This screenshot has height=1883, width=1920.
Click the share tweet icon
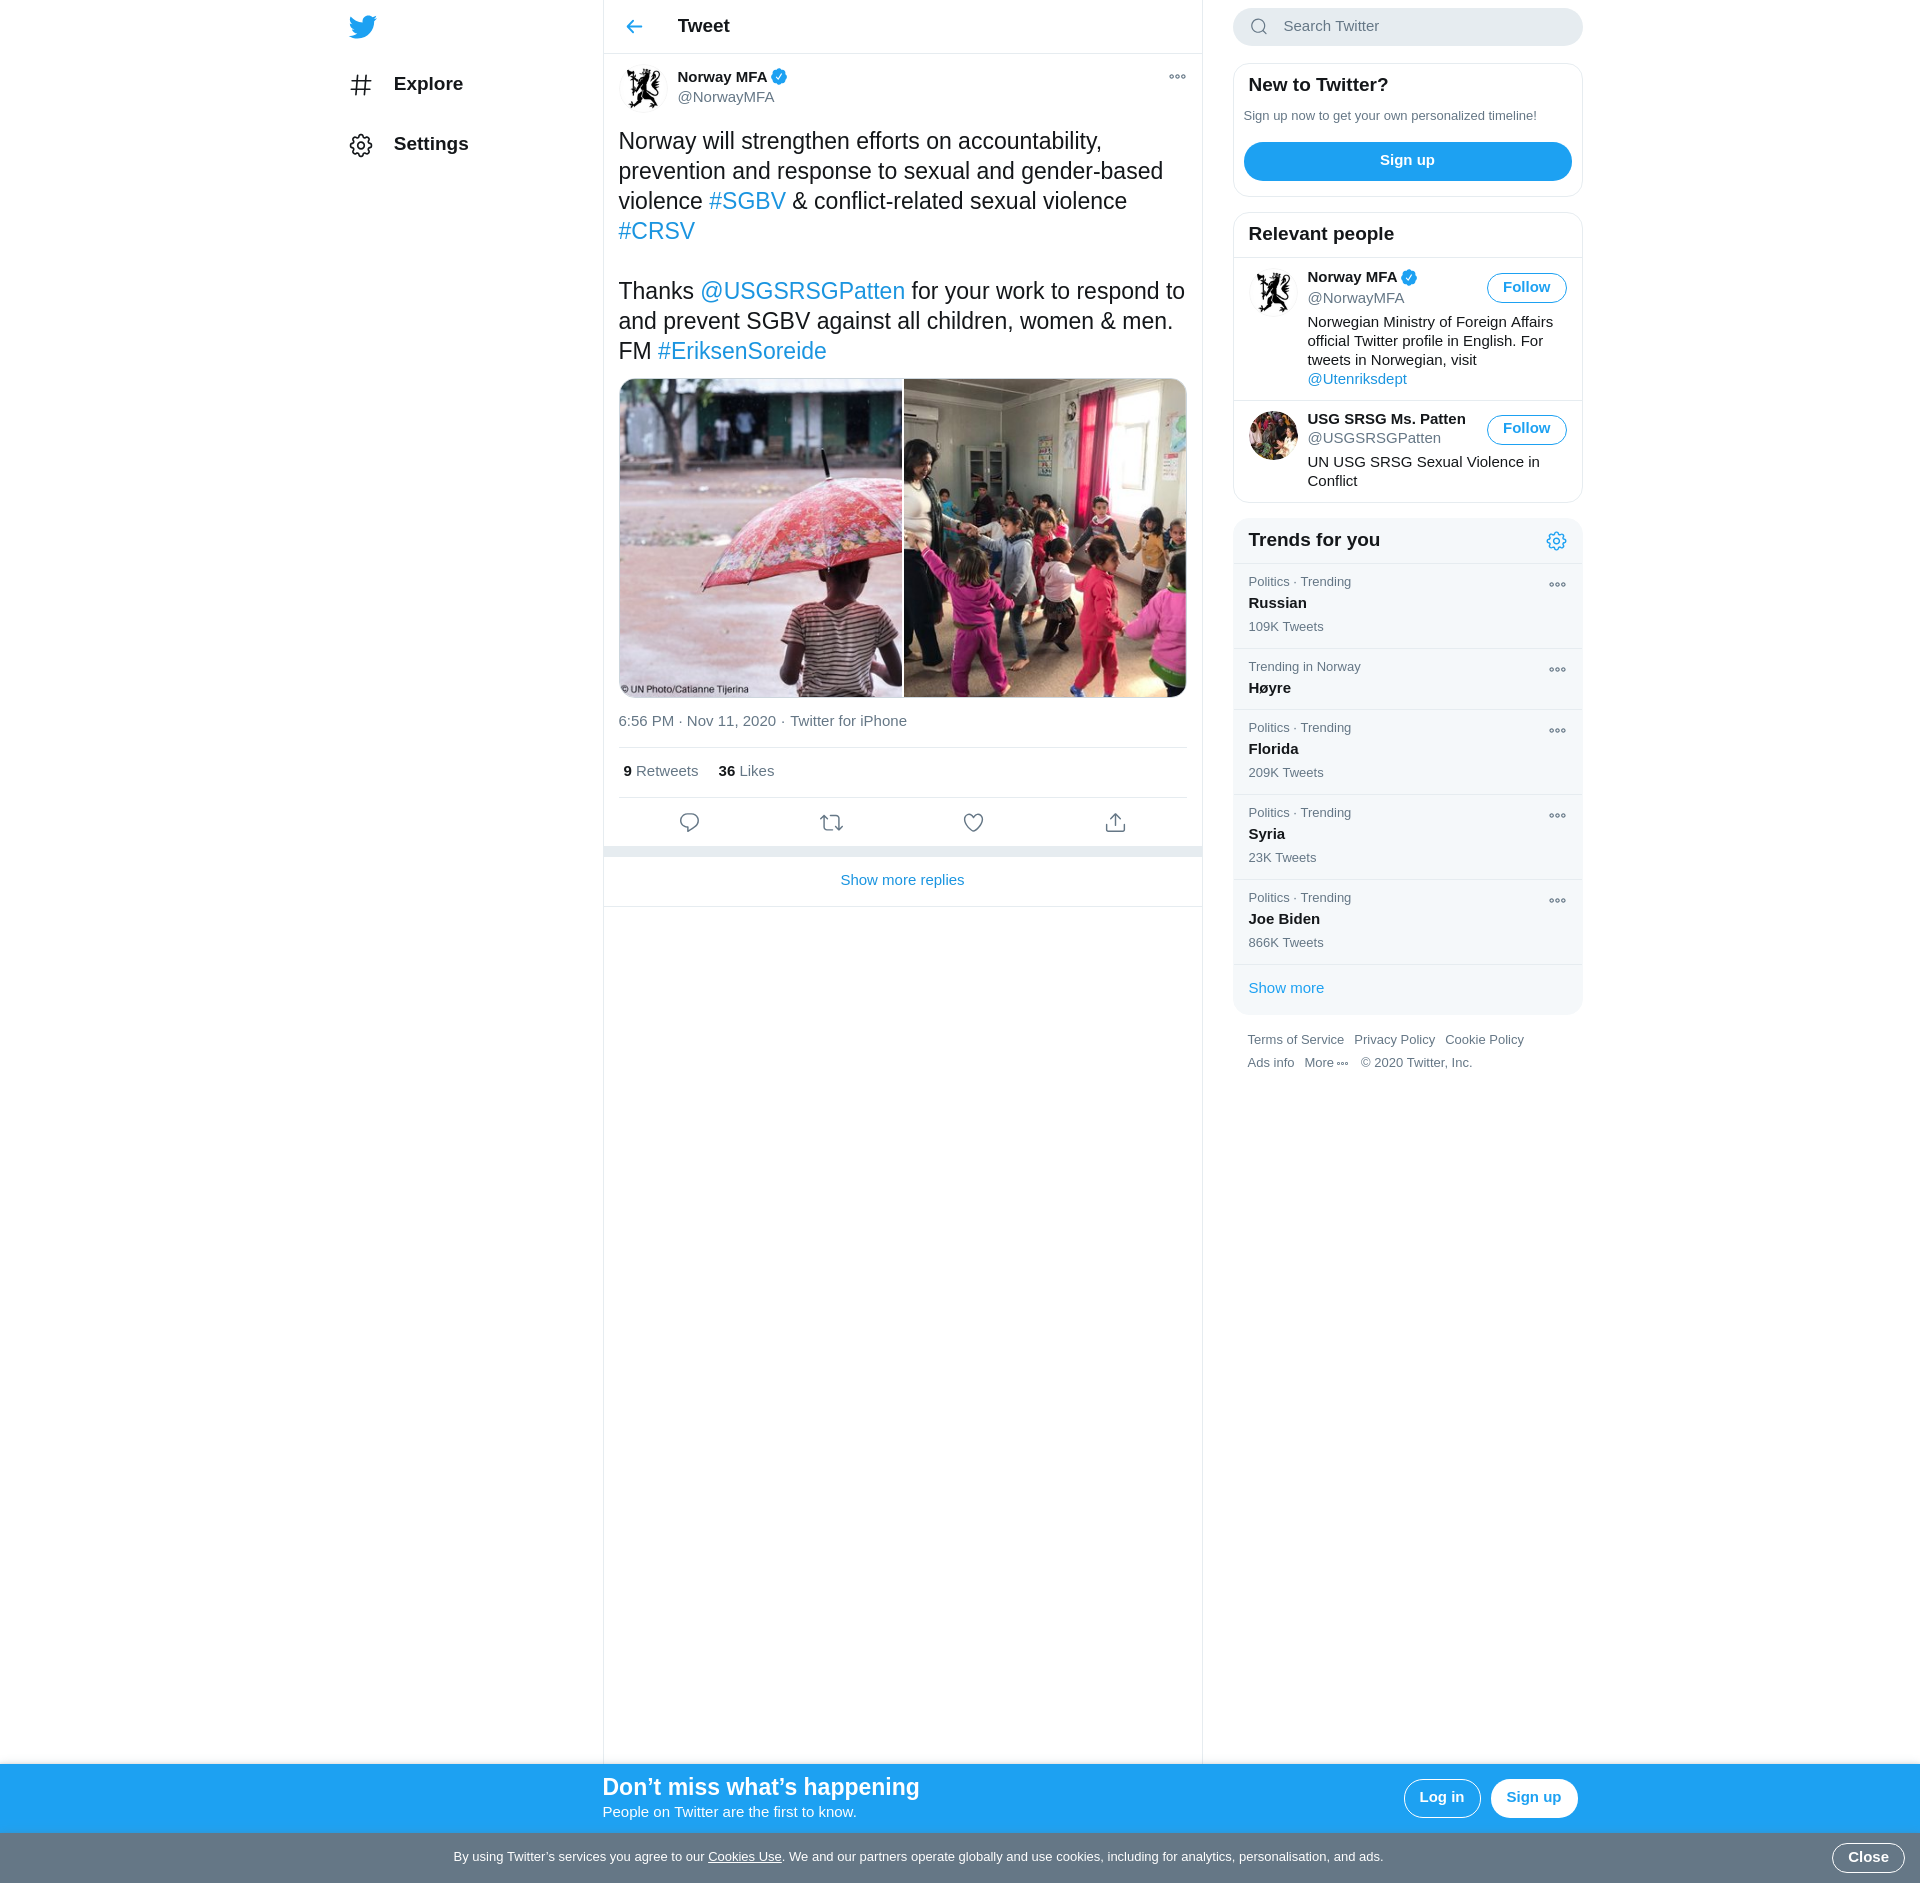(1115, 822)
